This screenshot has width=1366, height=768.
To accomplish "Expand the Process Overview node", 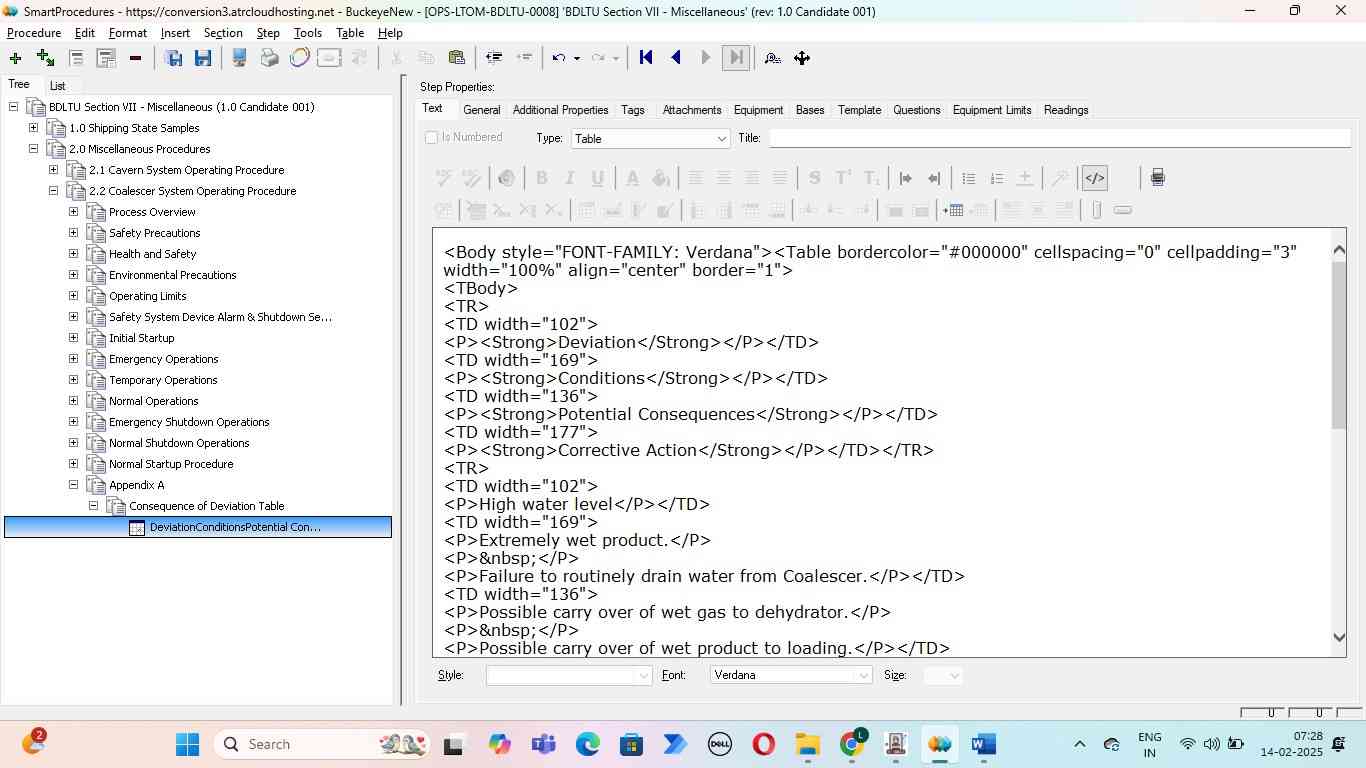I will tap(73, 212).
